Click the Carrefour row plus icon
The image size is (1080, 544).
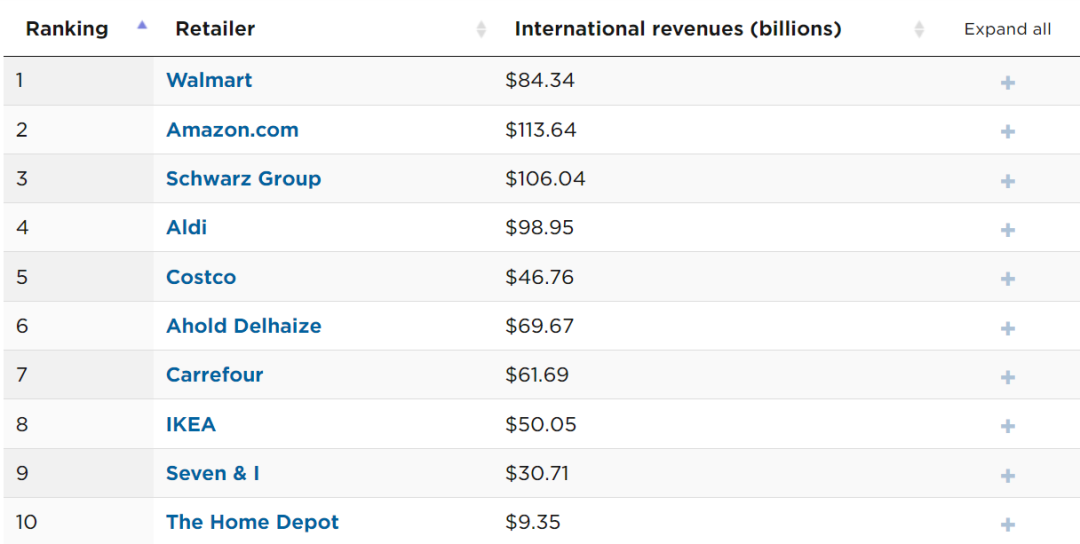point(1007,376)
